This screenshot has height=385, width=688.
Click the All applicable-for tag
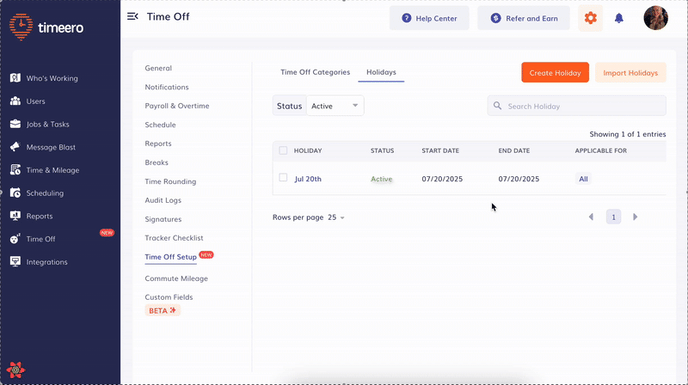tap(583, 179)
